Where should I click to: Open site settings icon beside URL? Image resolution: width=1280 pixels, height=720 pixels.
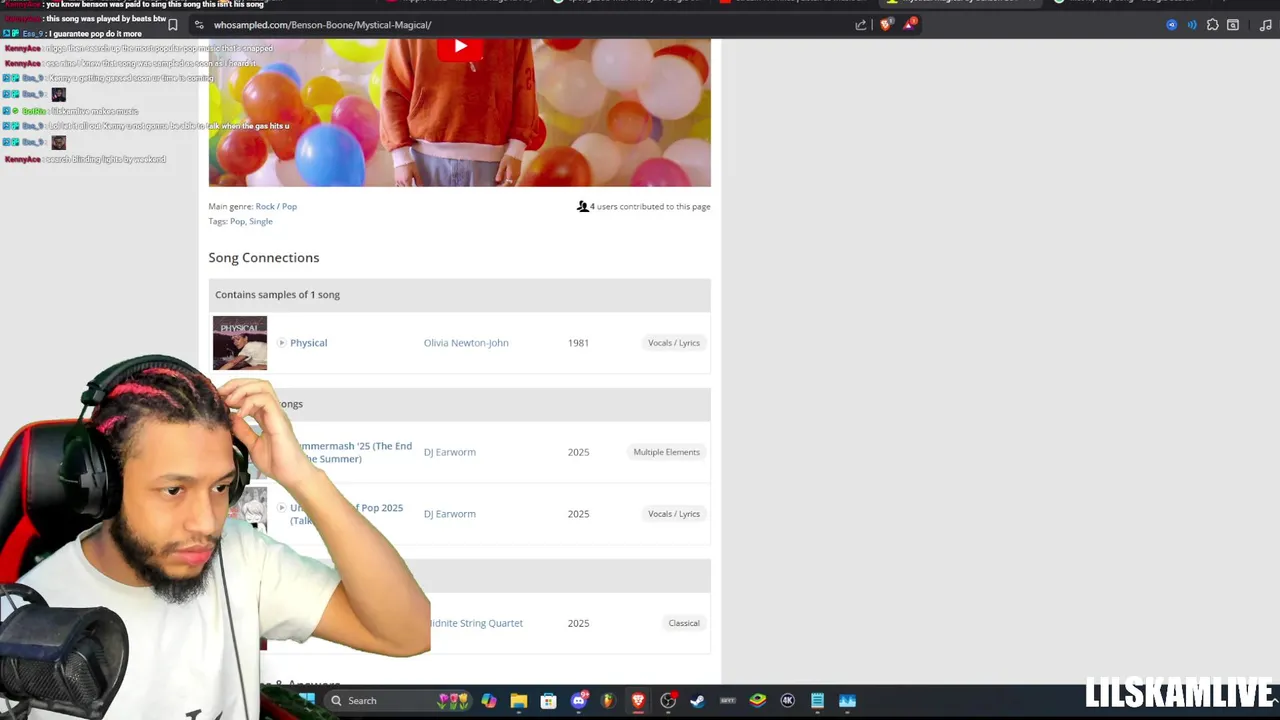[198, 25]
